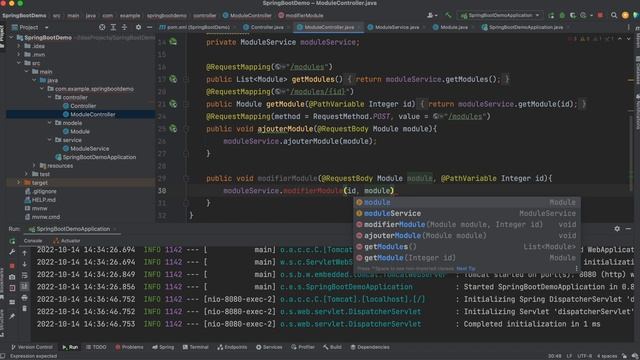The width and height of the screenshot is (640, 360).
Task: Click the Build project hammer icon
Action: click(448, 16)
